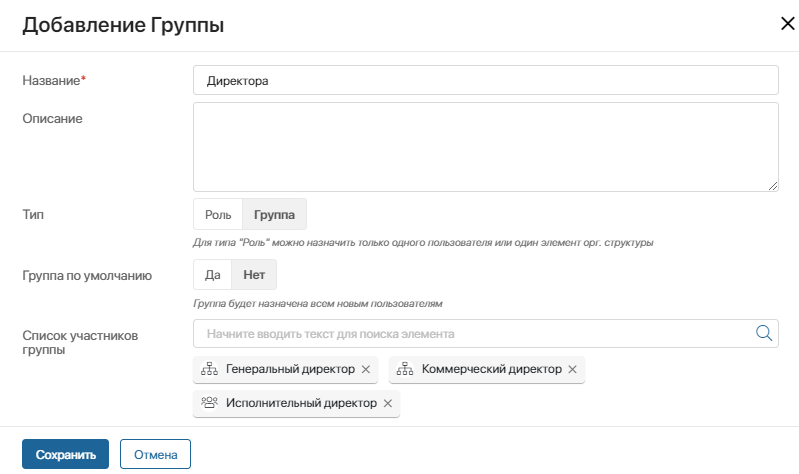Remove Коммерческий директор tag
The width and height of the screenshot is (799, 474).
click(x=572, y=370)
